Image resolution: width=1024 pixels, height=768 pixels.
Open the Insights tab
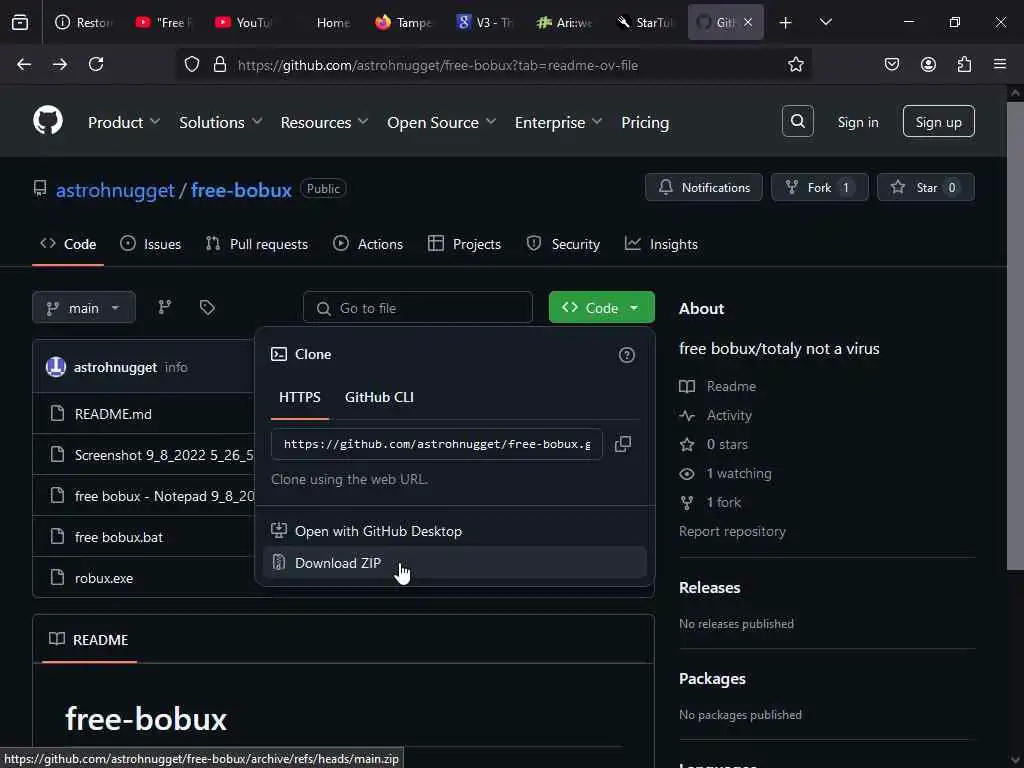point(662,244)
